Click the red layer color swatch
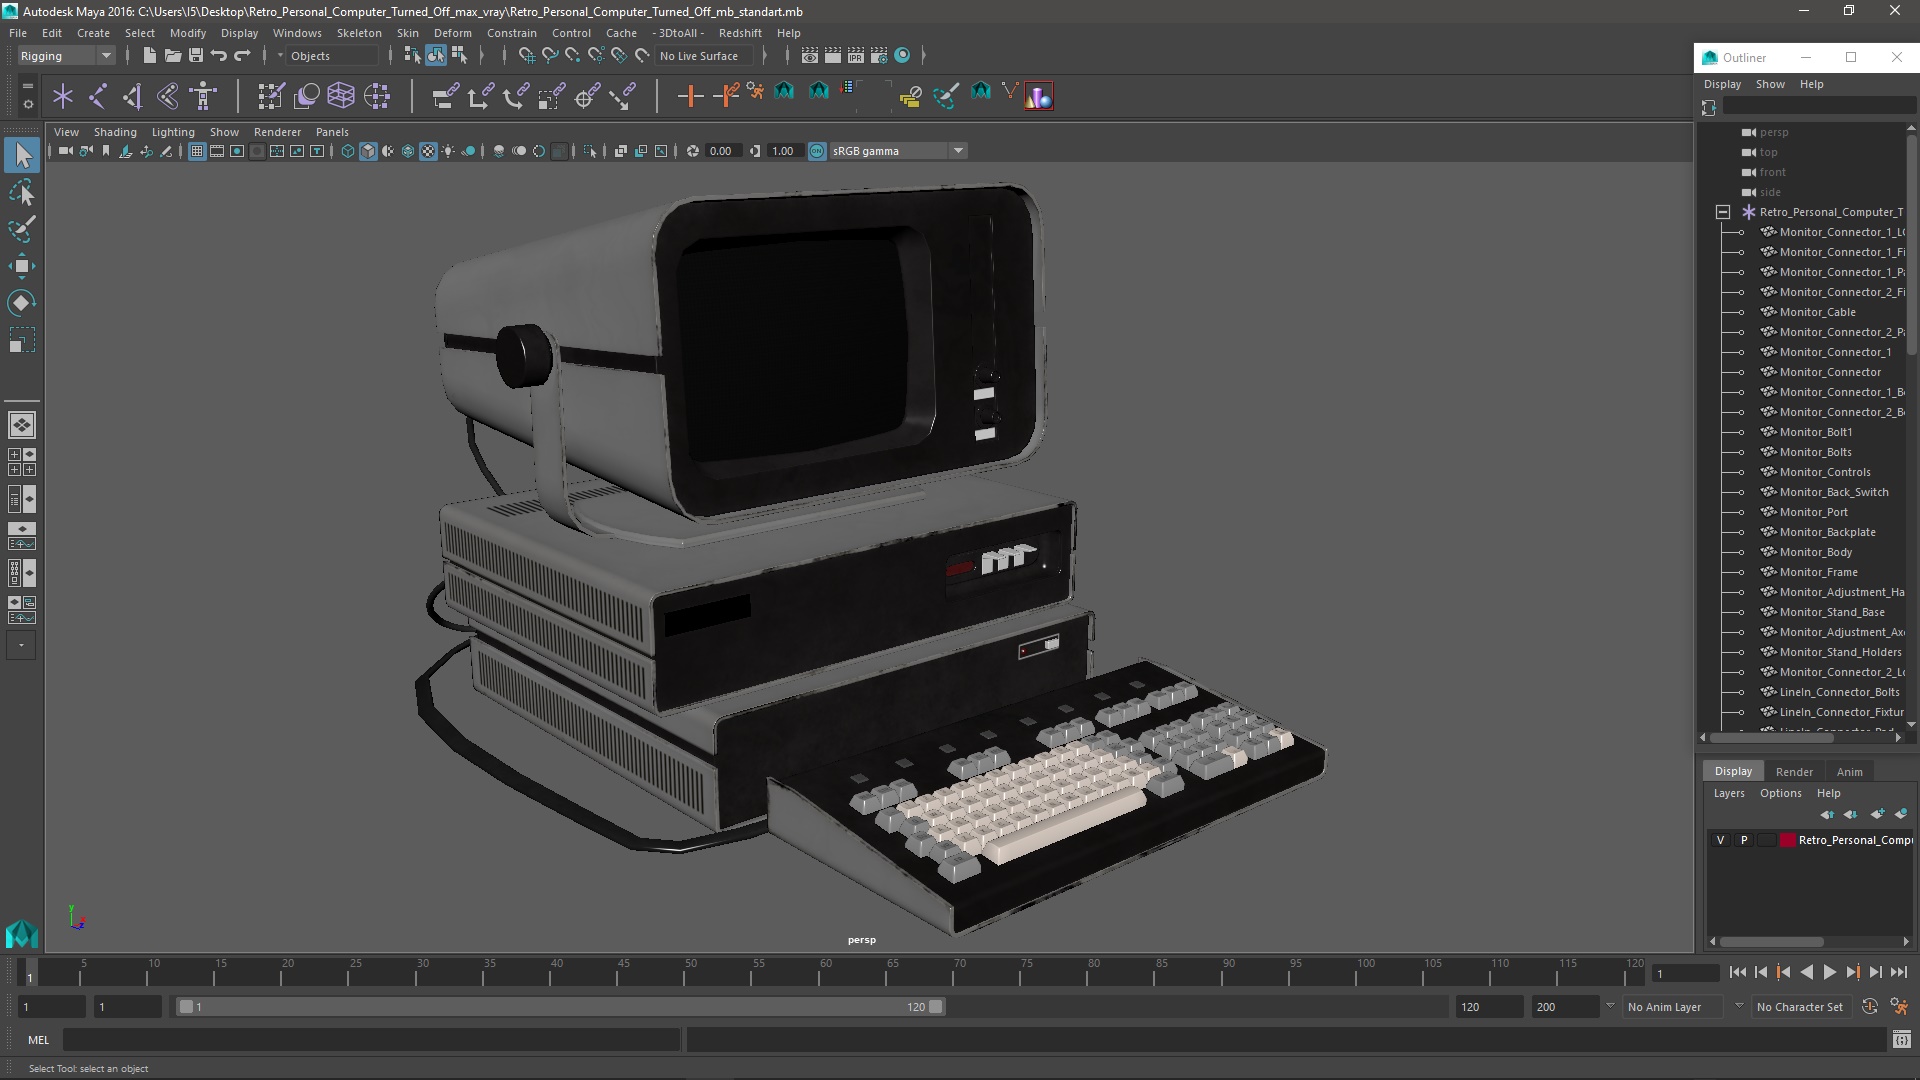Viewport: 1920px width, 1080px height. tap(1787, 840)
